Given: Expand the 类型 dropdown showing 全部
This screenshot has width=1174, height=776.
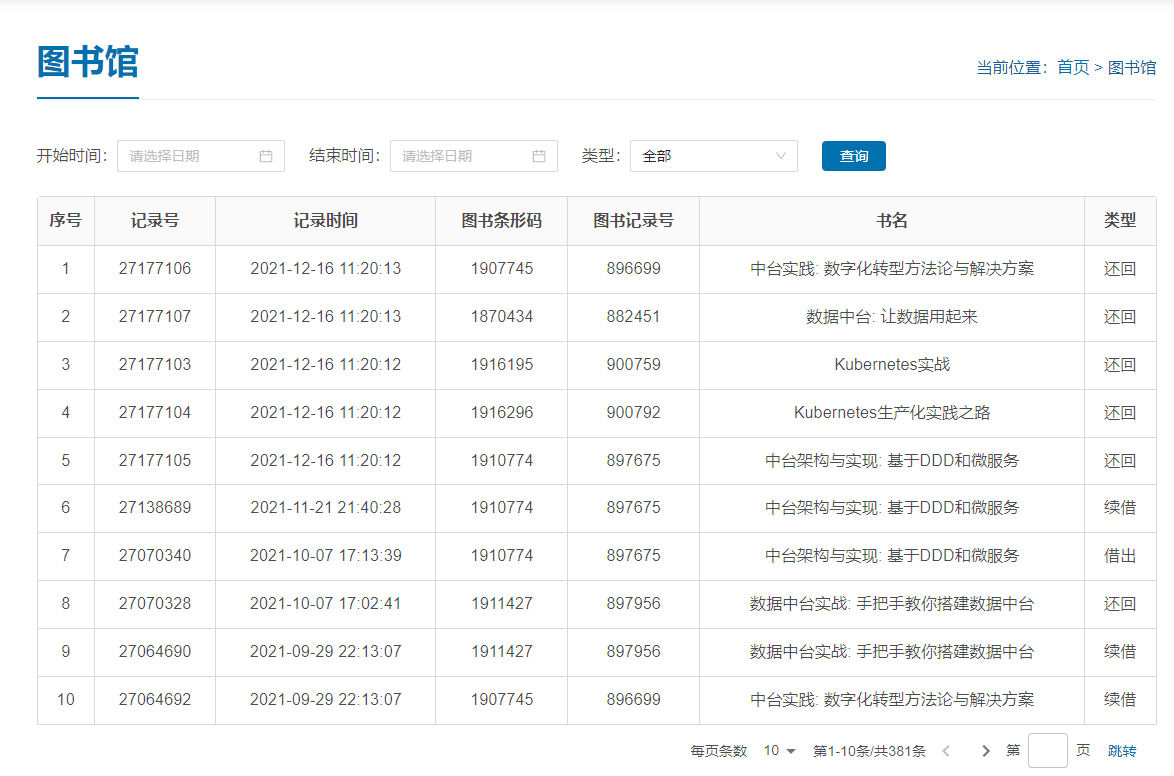Looking at the screenshot, I should [713, 156].
